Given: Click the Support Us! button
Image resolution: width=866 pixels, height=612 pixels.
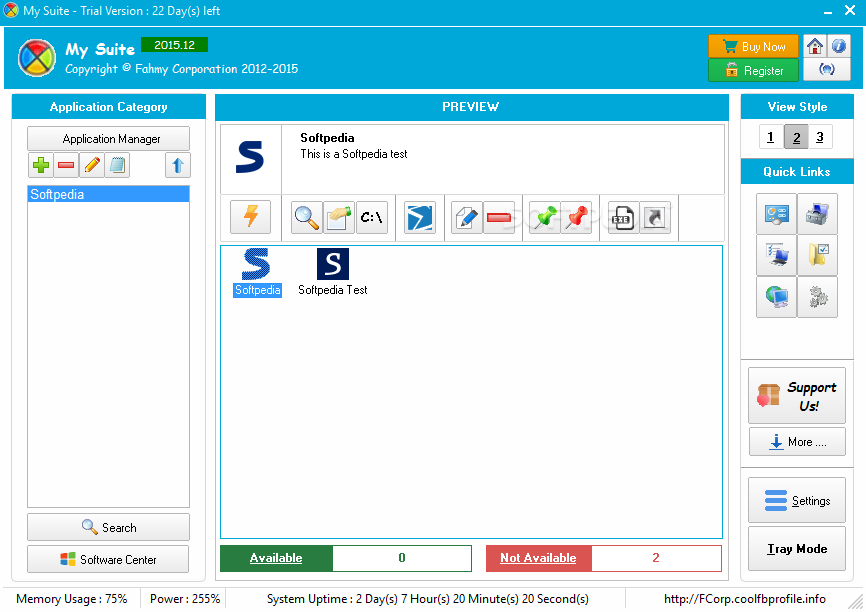Looking at the screenshot, I should [796, 396].
